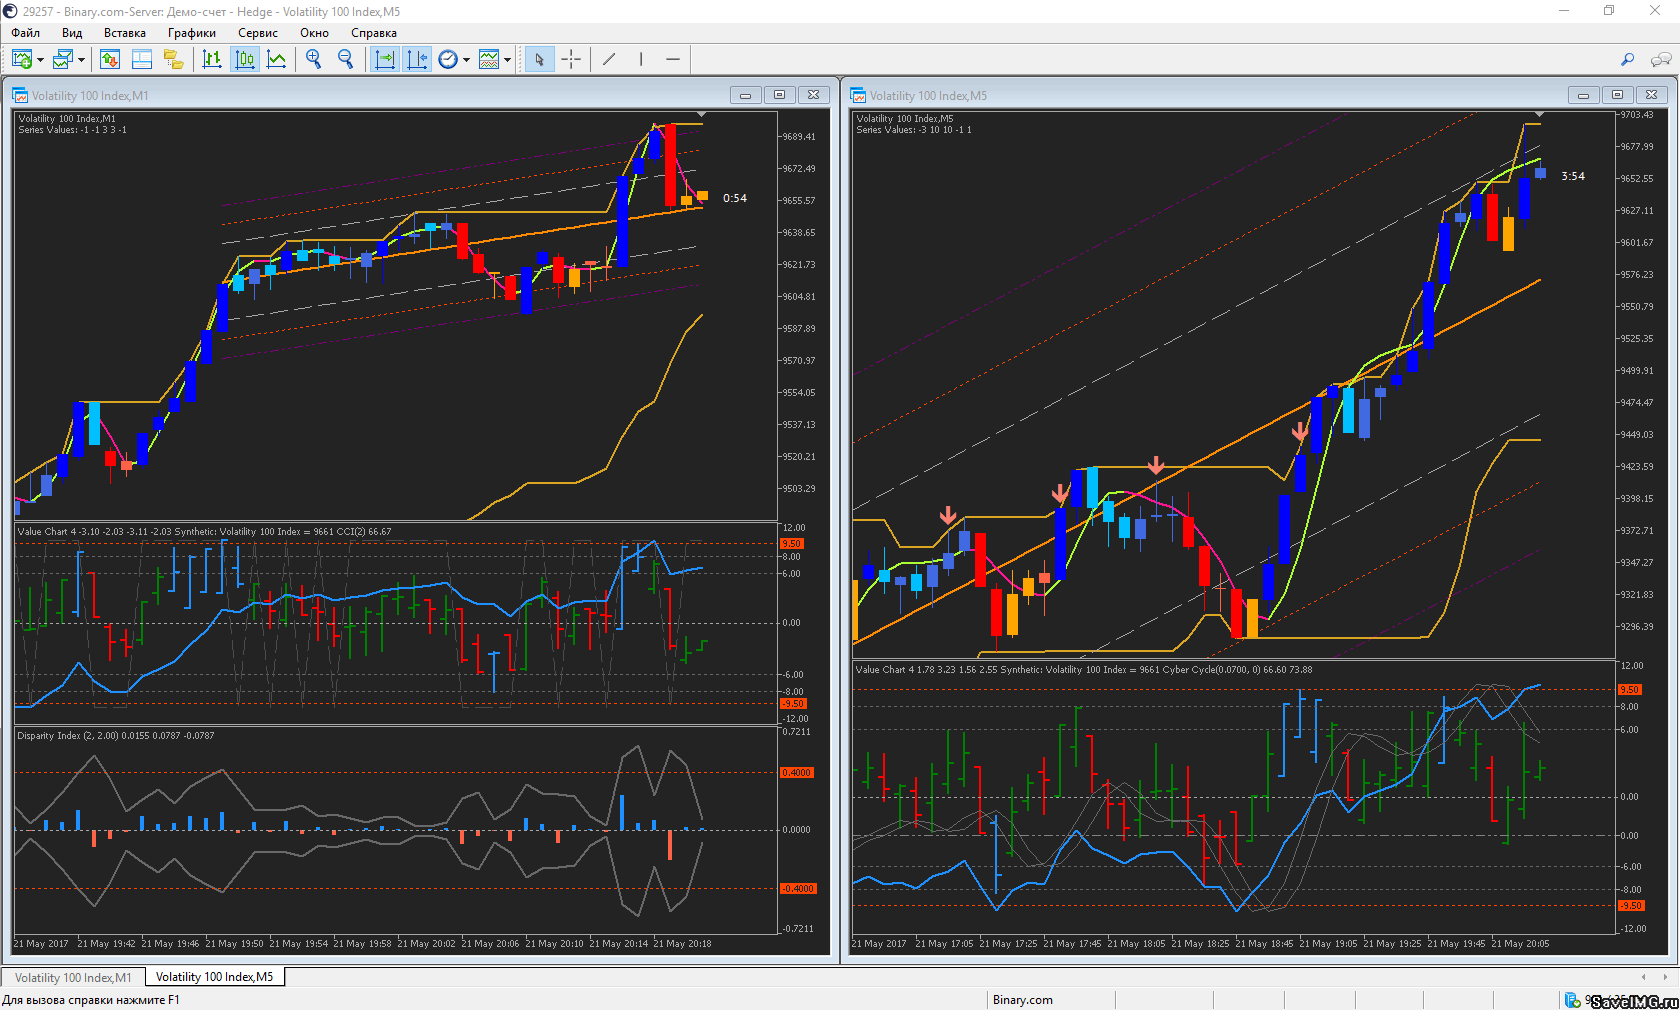Toggle candlestick chart mode
Screen dimensions: 1680x1010
[x=245, y=60]
